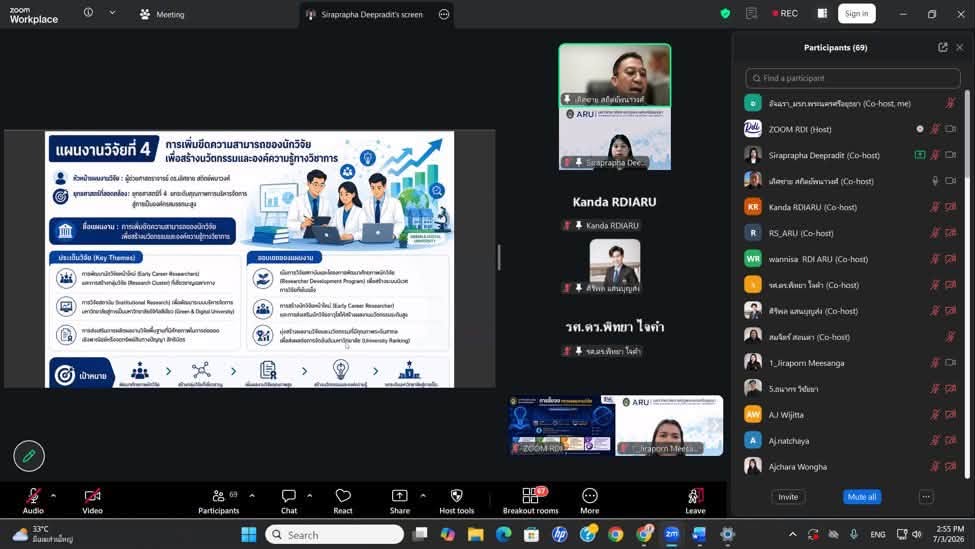Open Host tools shield icon
This screenshot has width=975, height=549.
point(456,496)
